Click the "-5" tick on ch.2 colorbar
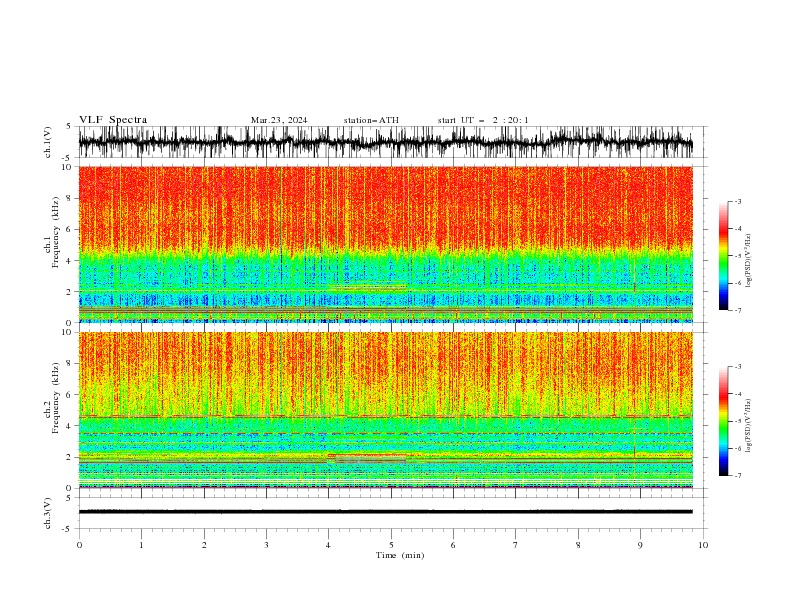The image size is (792, 612). (737, 421)
